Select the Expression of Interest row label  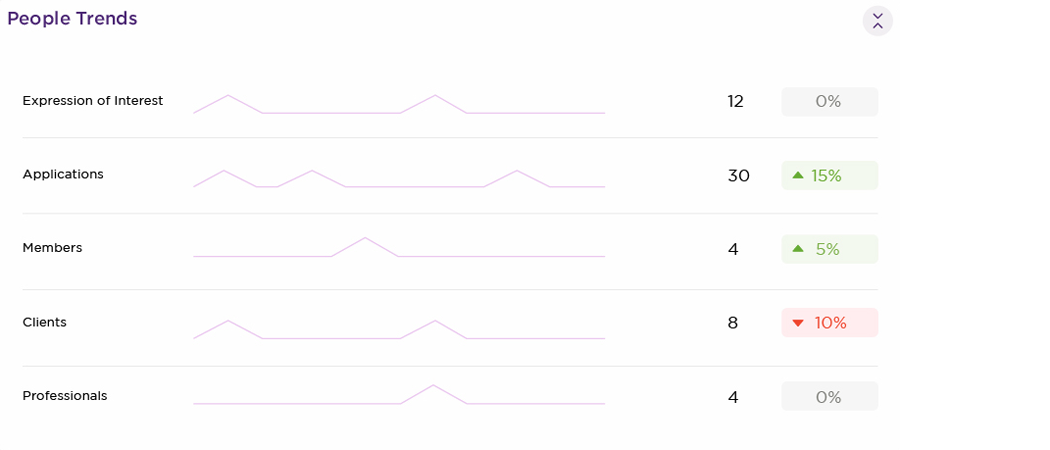(x=93, y=101)
